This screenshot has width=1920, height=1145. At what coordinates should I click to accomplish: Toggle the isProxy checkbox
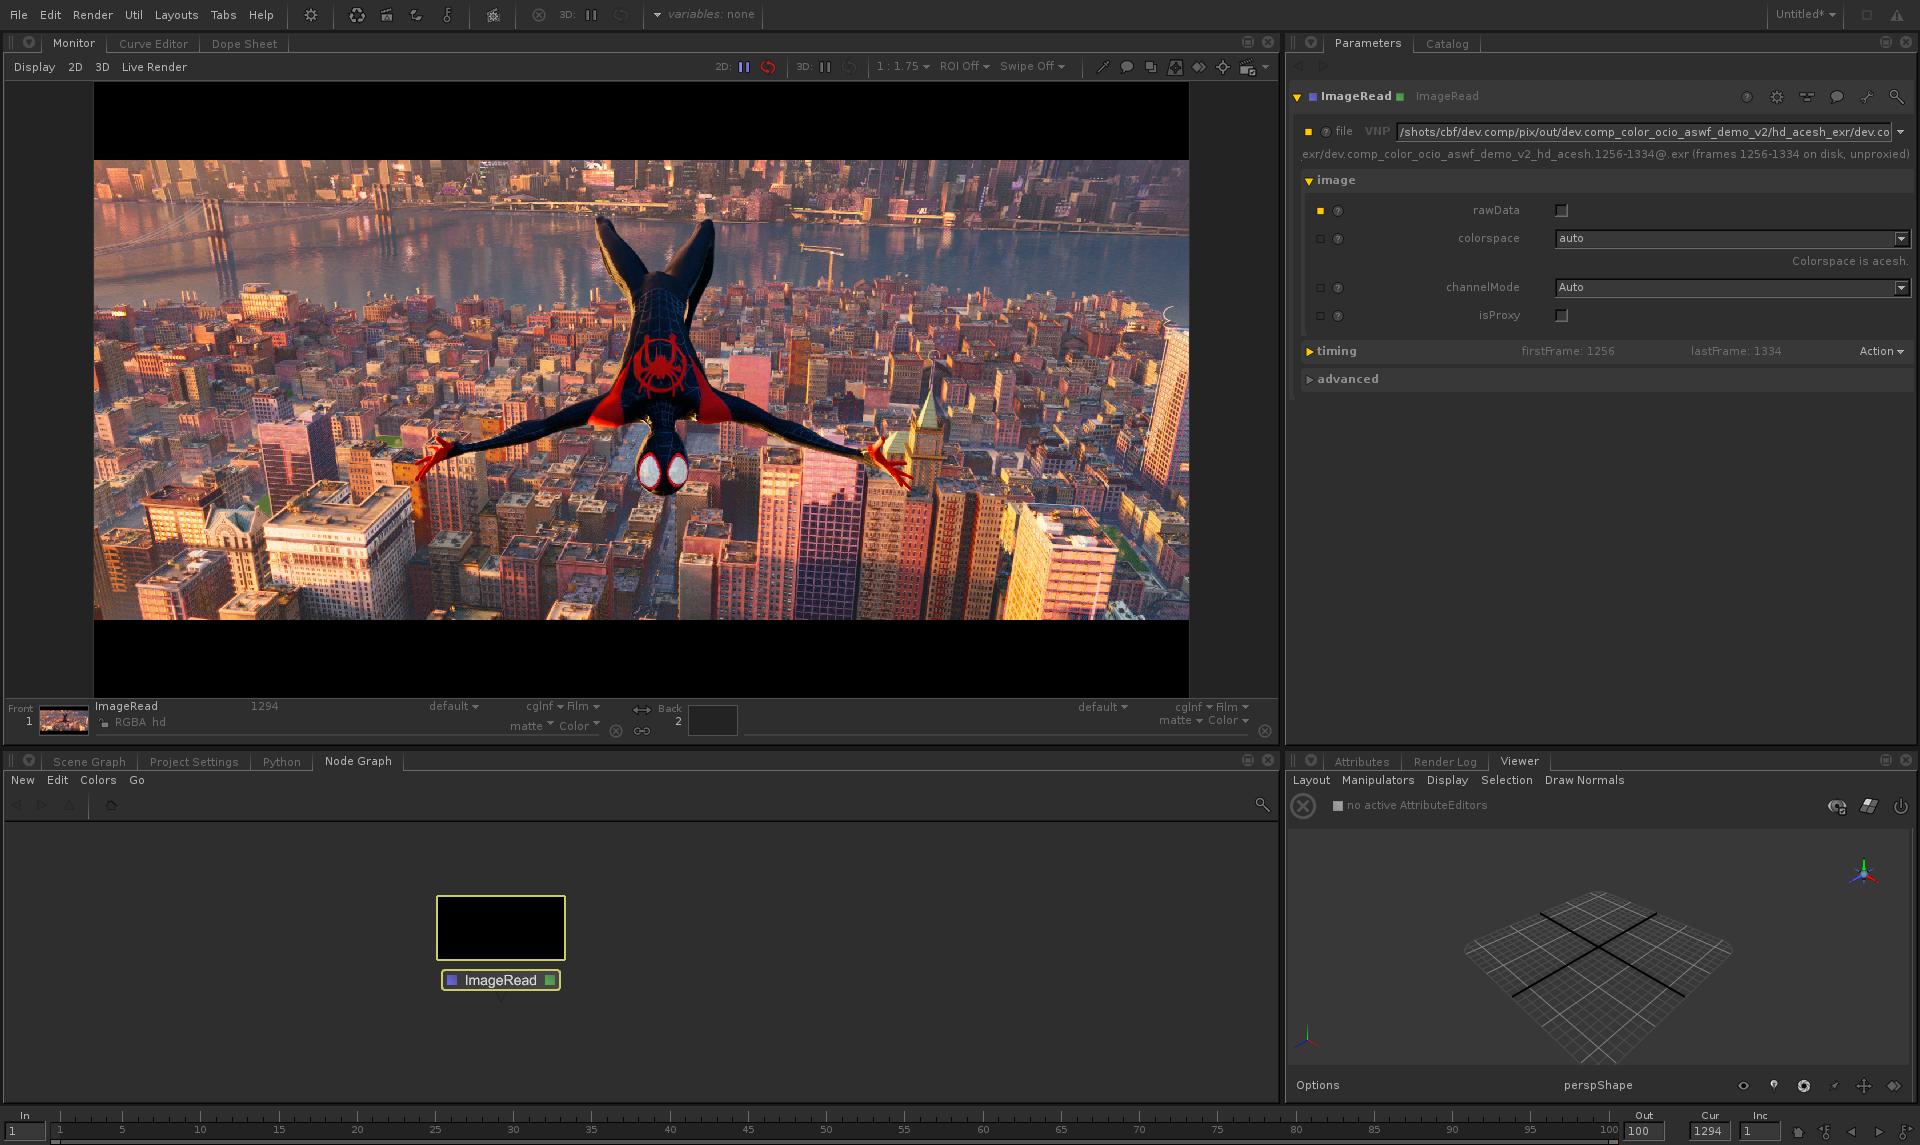click(x=1561, y=316)
